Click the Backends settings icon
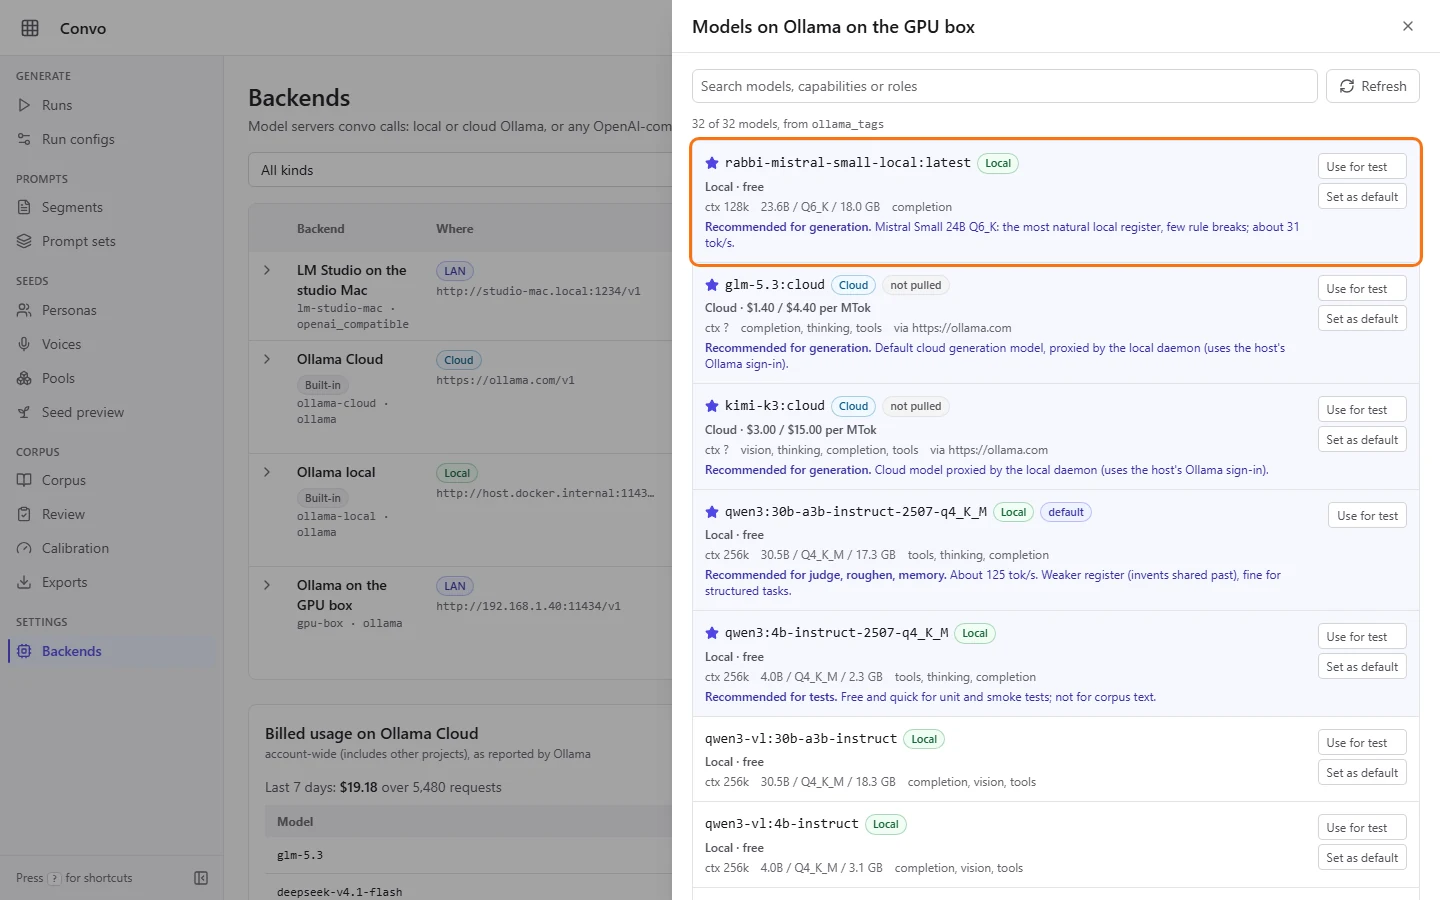Screen dimensions: 1440x900 tap(24, 651)
